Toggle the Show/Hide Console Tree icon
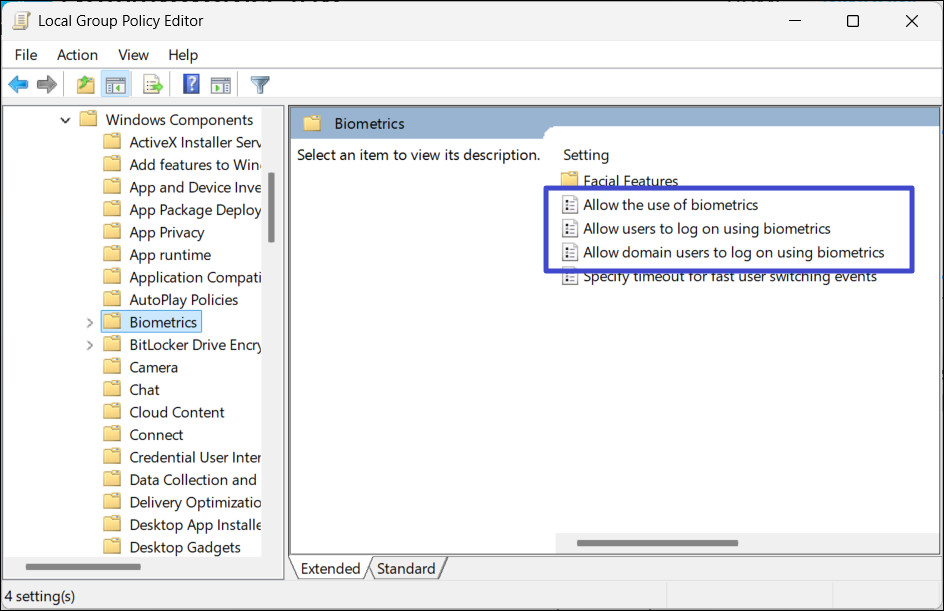Screen dimensions: 944x611 (116, 85)
